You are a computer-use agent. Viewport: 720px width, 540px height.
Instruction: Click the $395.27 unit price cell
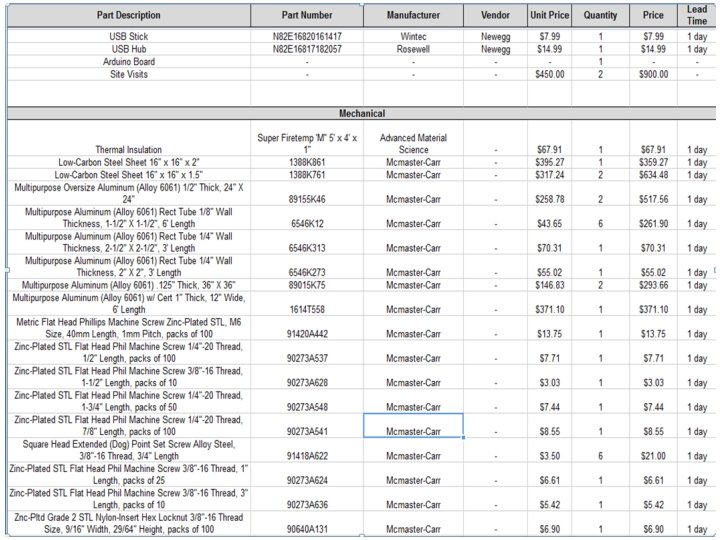[549, 162]
